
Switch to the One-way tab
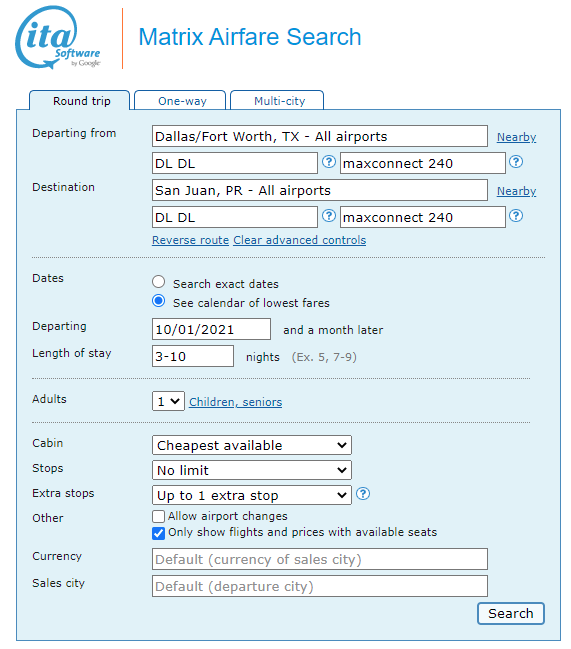[x=180, y=101]
